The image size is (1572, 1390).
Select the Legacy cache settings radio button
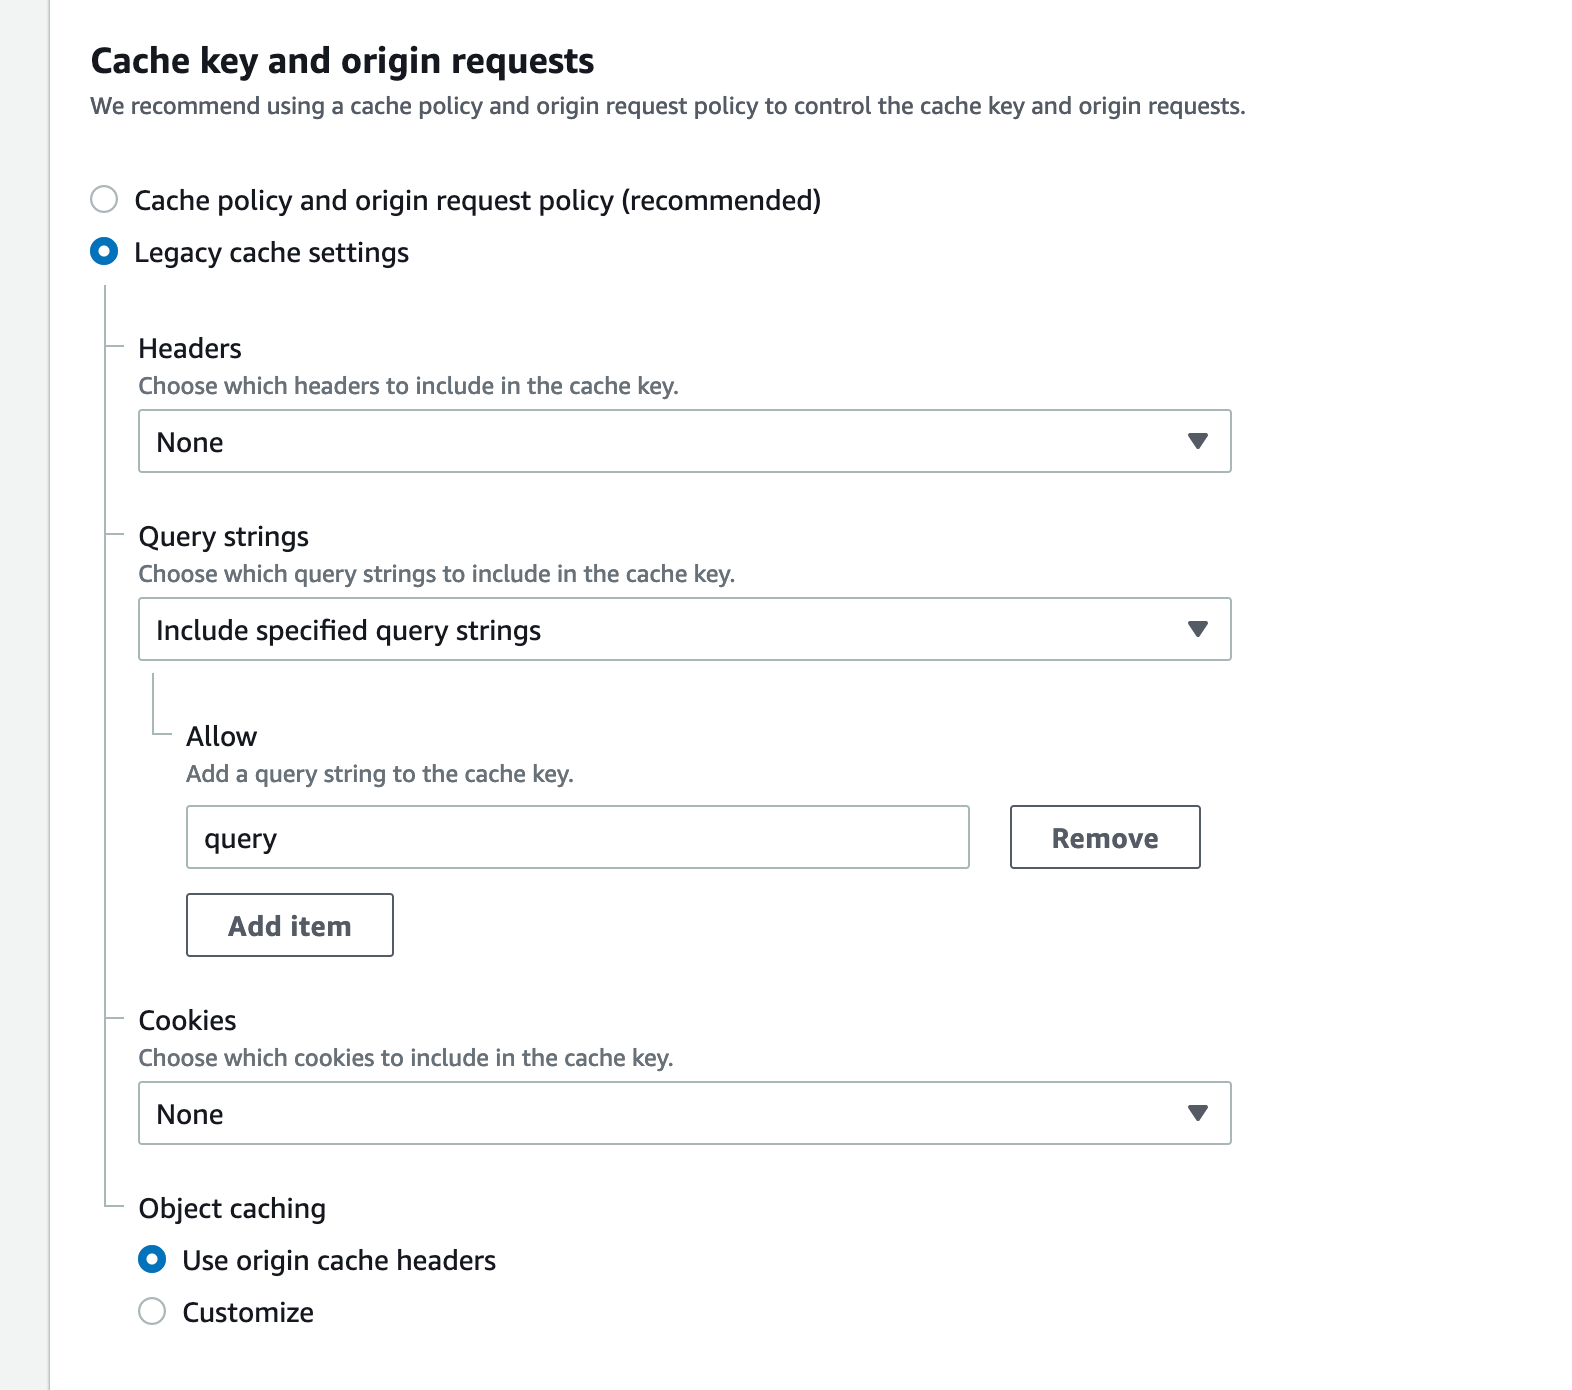point(104,251)
